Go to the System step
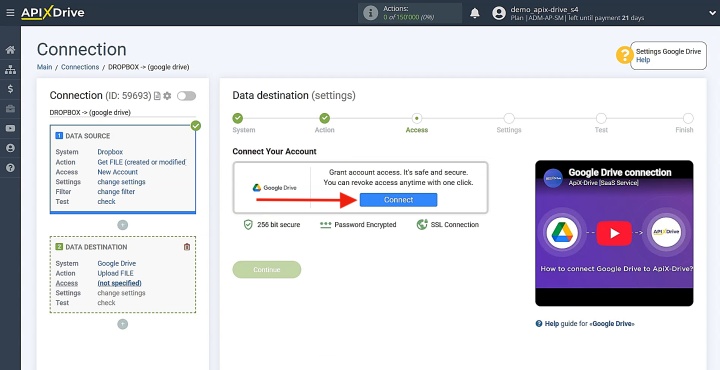The height and width of the screenshot is (370, 720). tap(238, 118)
